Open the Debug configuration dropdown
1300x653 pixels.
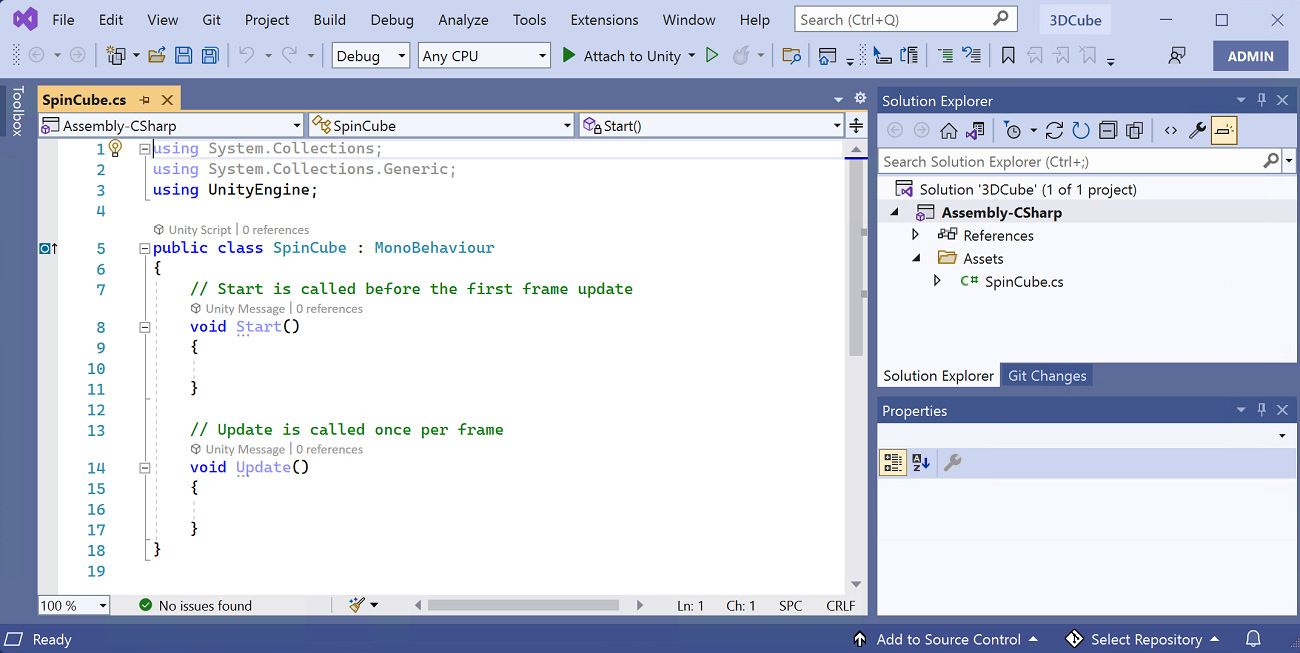[x=370, y=55]
